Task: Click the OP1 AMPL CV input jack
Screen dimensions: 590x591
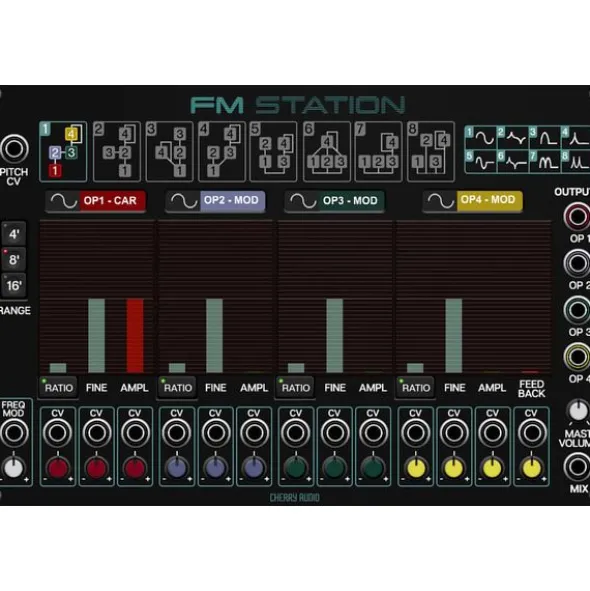Action: [135, 433]
